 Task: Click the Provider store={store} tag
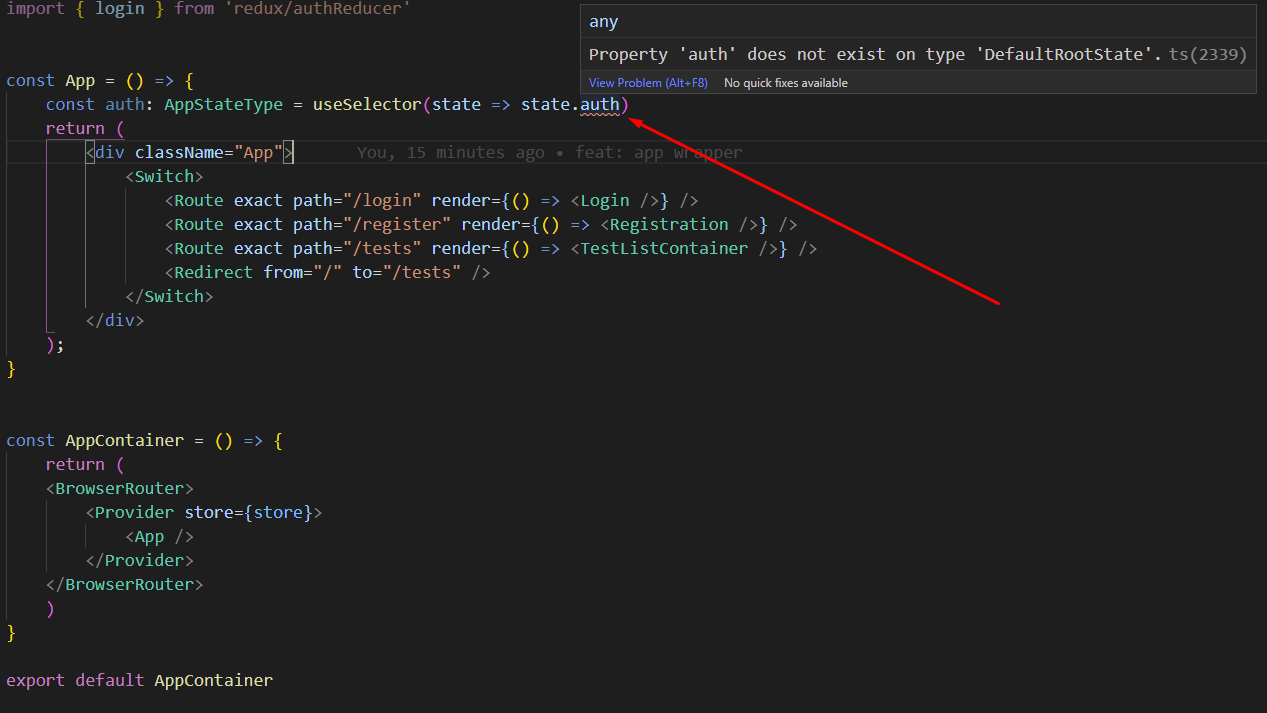tap(204, 513)
